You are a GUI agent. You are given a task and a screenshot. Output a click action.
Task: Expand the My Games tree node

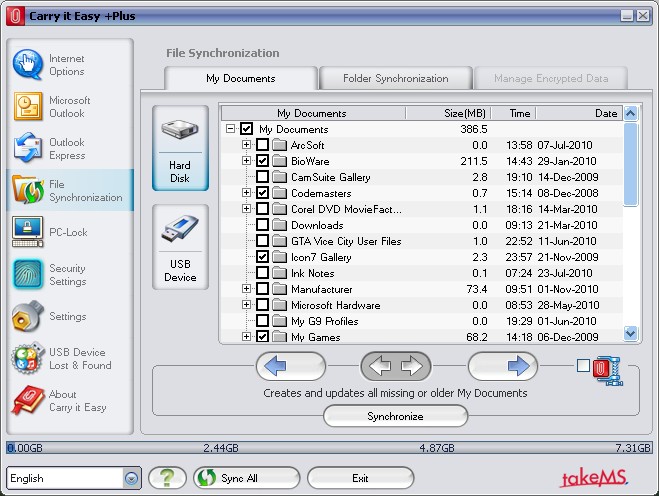coord(246,337)
